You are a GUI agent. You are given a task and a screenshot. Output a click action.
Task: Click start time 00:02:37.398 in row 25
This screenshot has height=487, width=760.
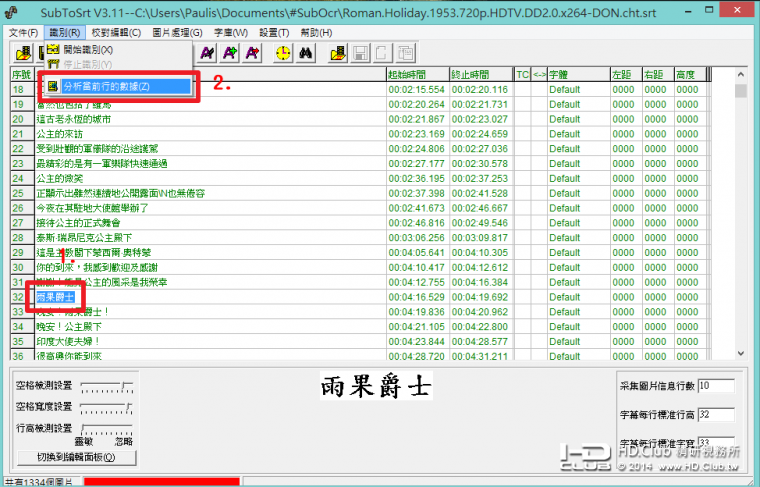coord(417,193)
